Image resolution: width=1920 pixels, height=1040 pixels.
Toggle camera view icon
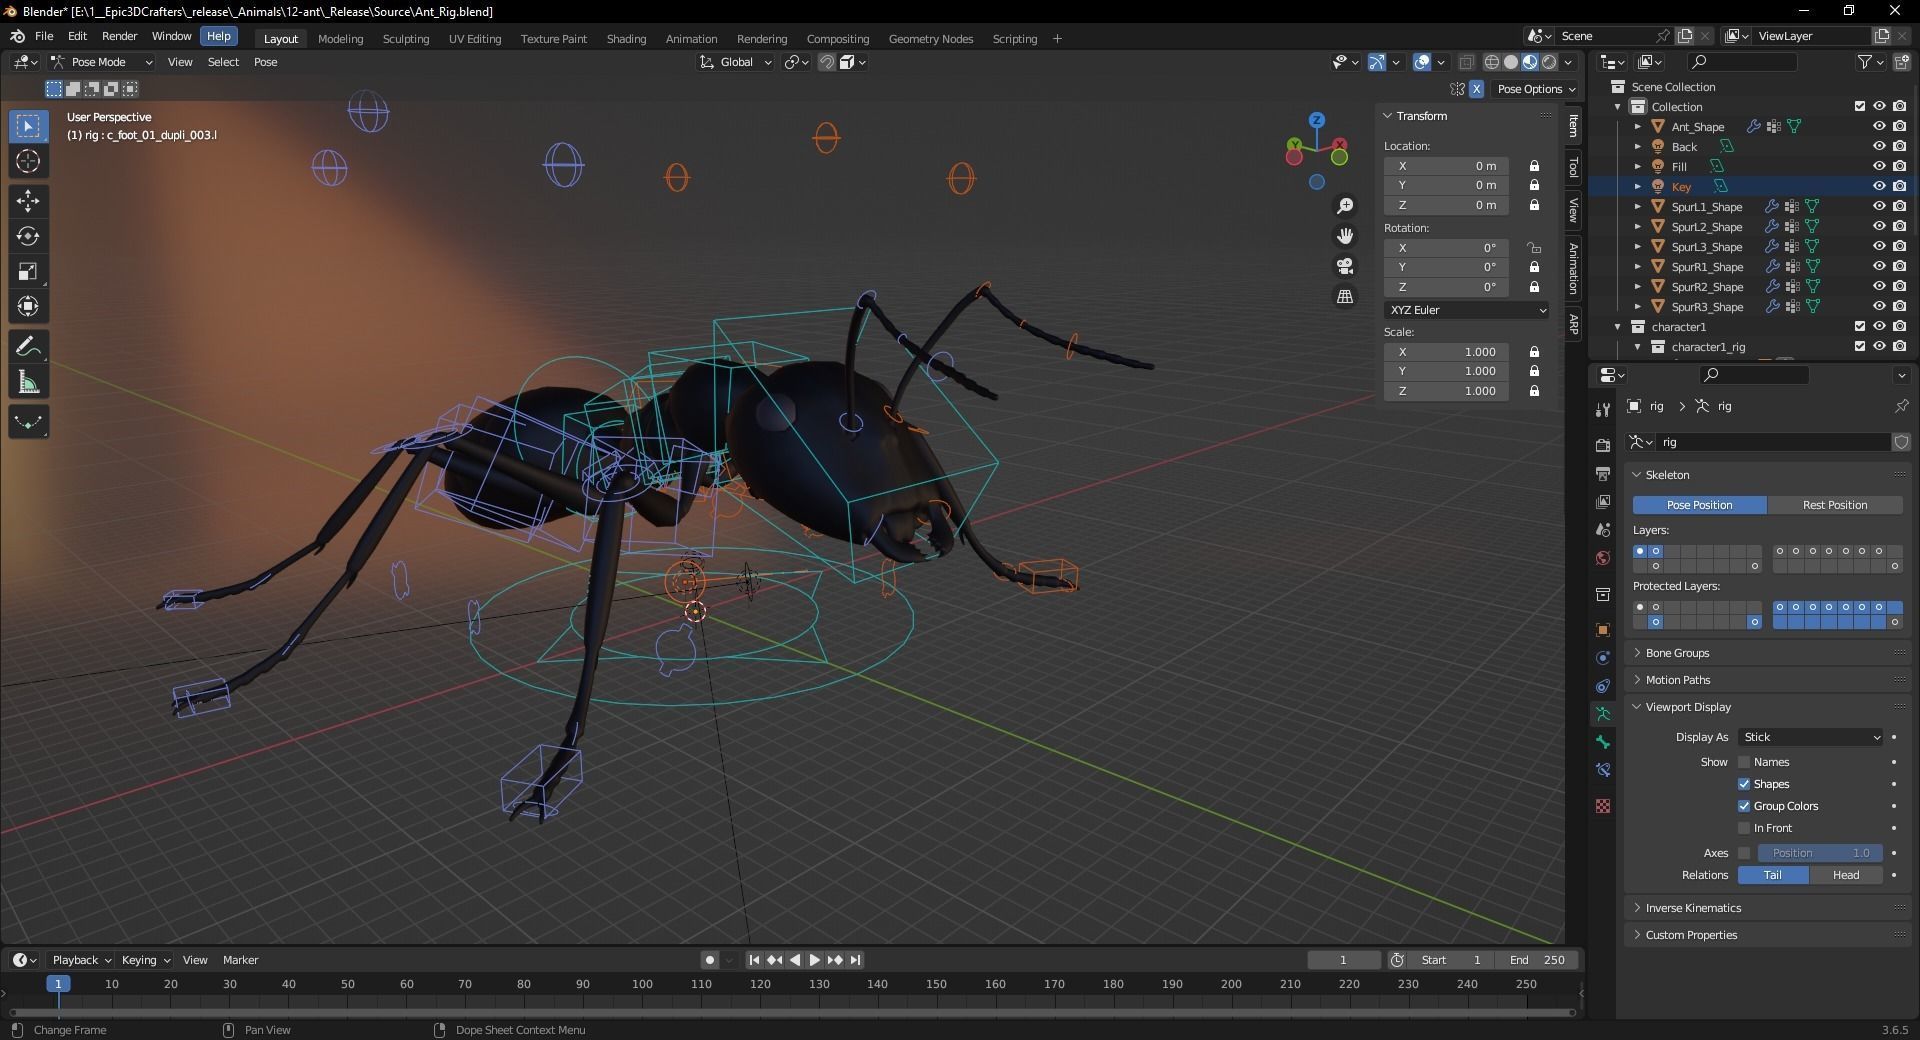click(1345, 266)
